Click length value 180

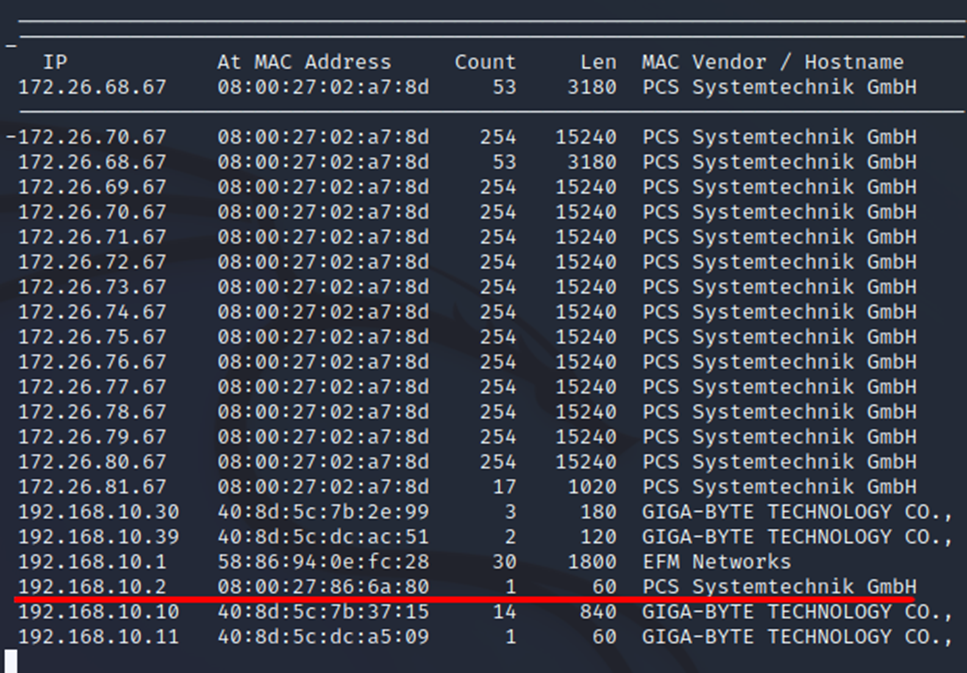click(598, 512)
